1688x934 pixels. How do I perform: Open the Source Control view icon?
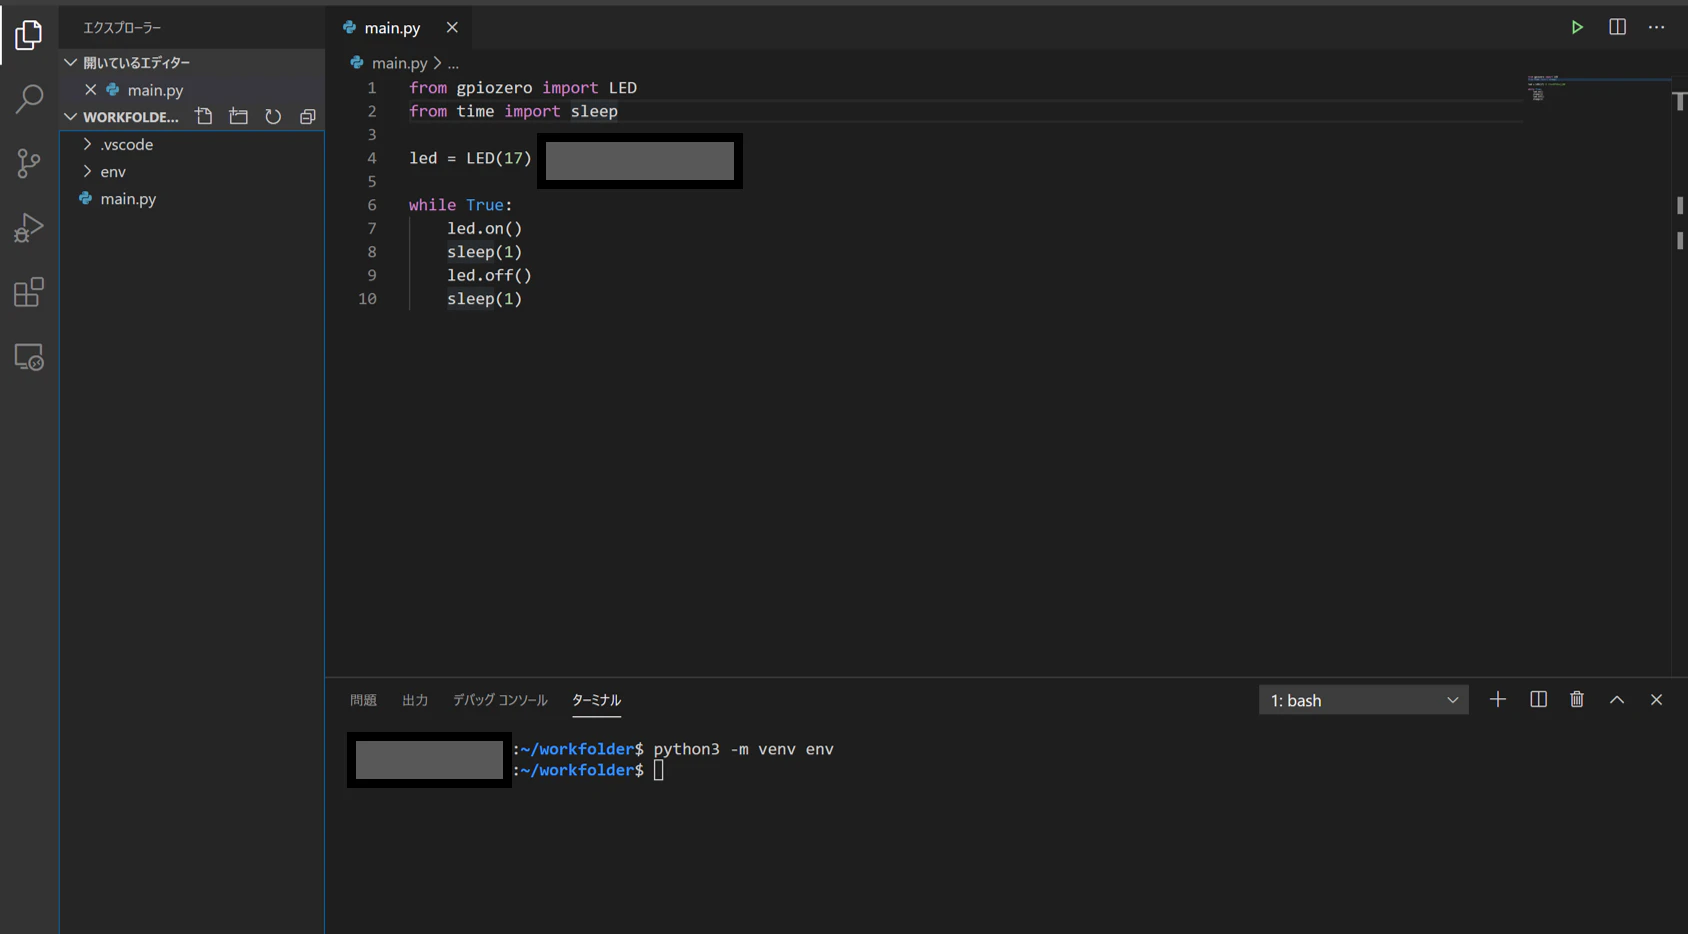[29, 163]
